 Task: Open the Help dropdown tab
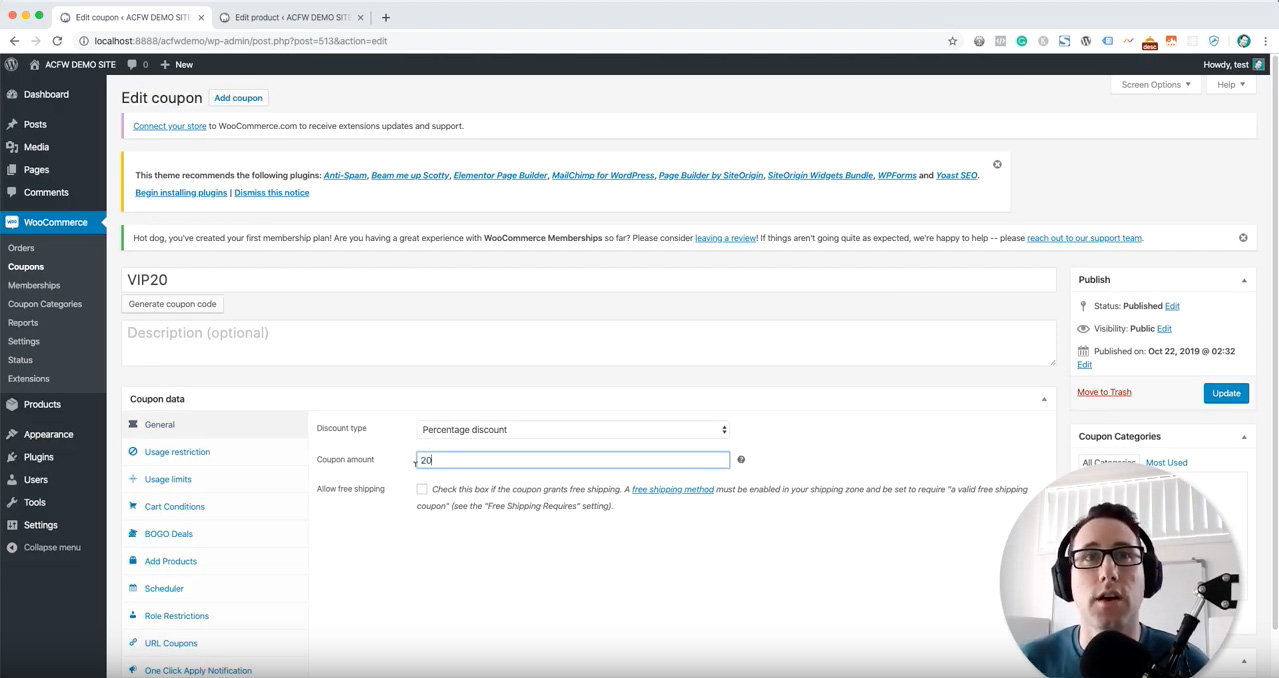pos(1230,85)
